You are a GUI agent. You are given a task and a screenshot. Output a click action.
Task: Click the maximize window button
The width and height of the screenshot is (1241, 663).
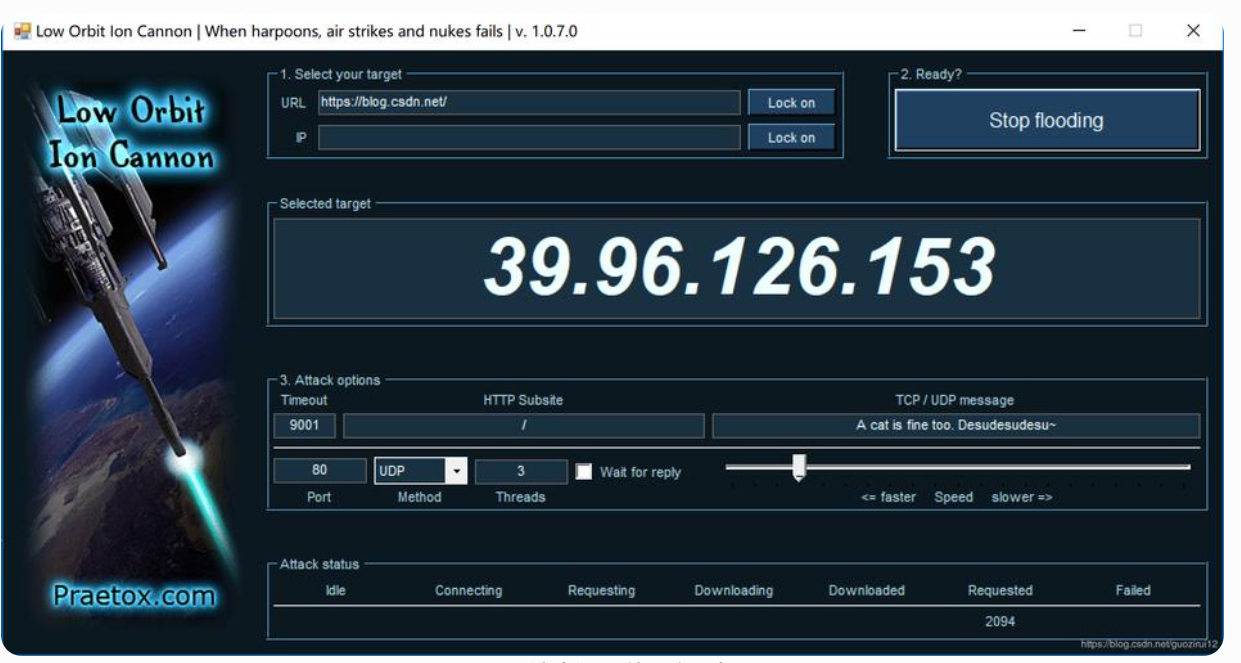pyautogui.click(x=1136, y=31)
